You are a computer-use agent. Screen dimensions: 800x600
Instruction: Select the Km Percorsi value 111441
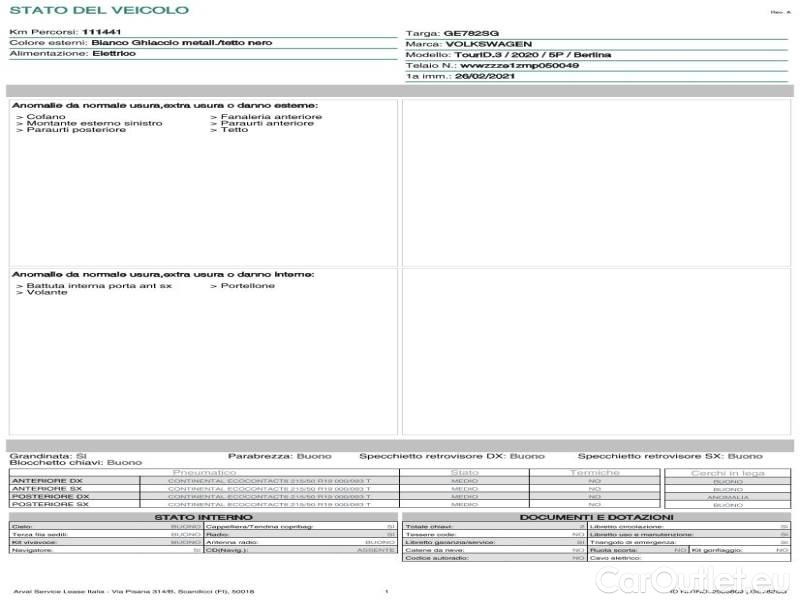click(102, 32)
